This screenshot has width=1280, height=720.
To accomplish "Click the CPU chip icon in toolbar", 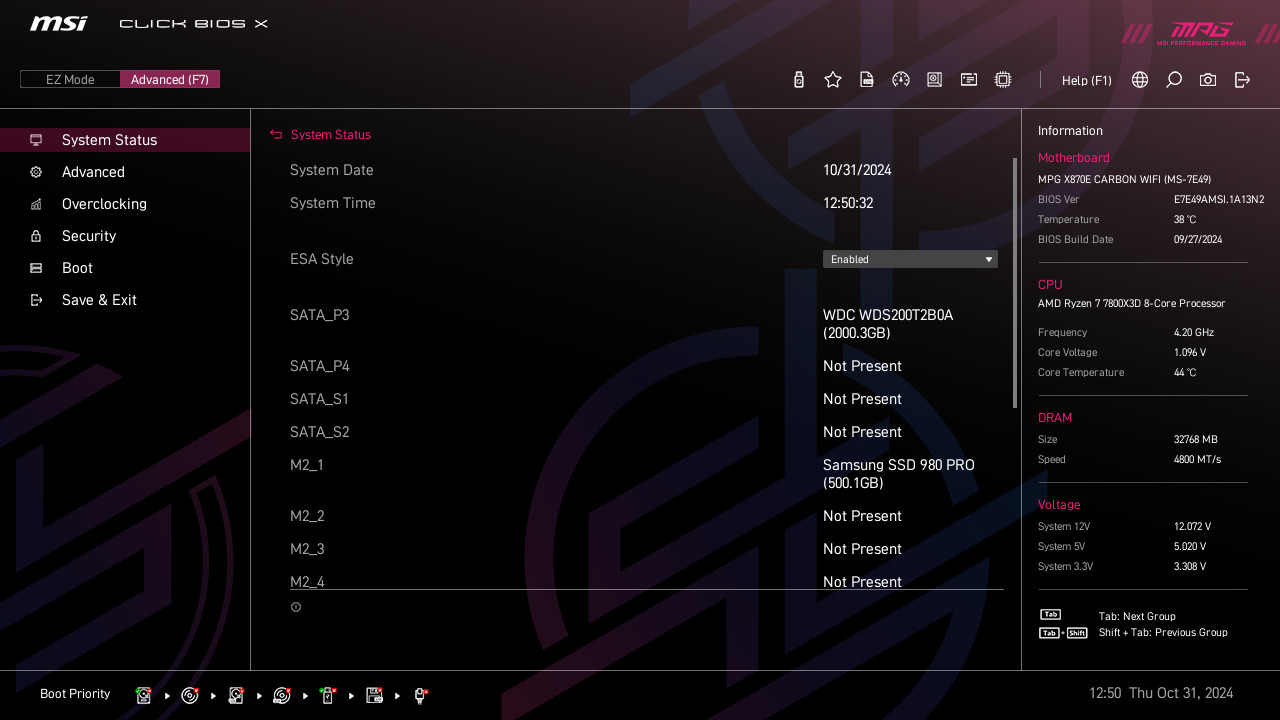I will pyautogui.click(x=1003, y=80).
